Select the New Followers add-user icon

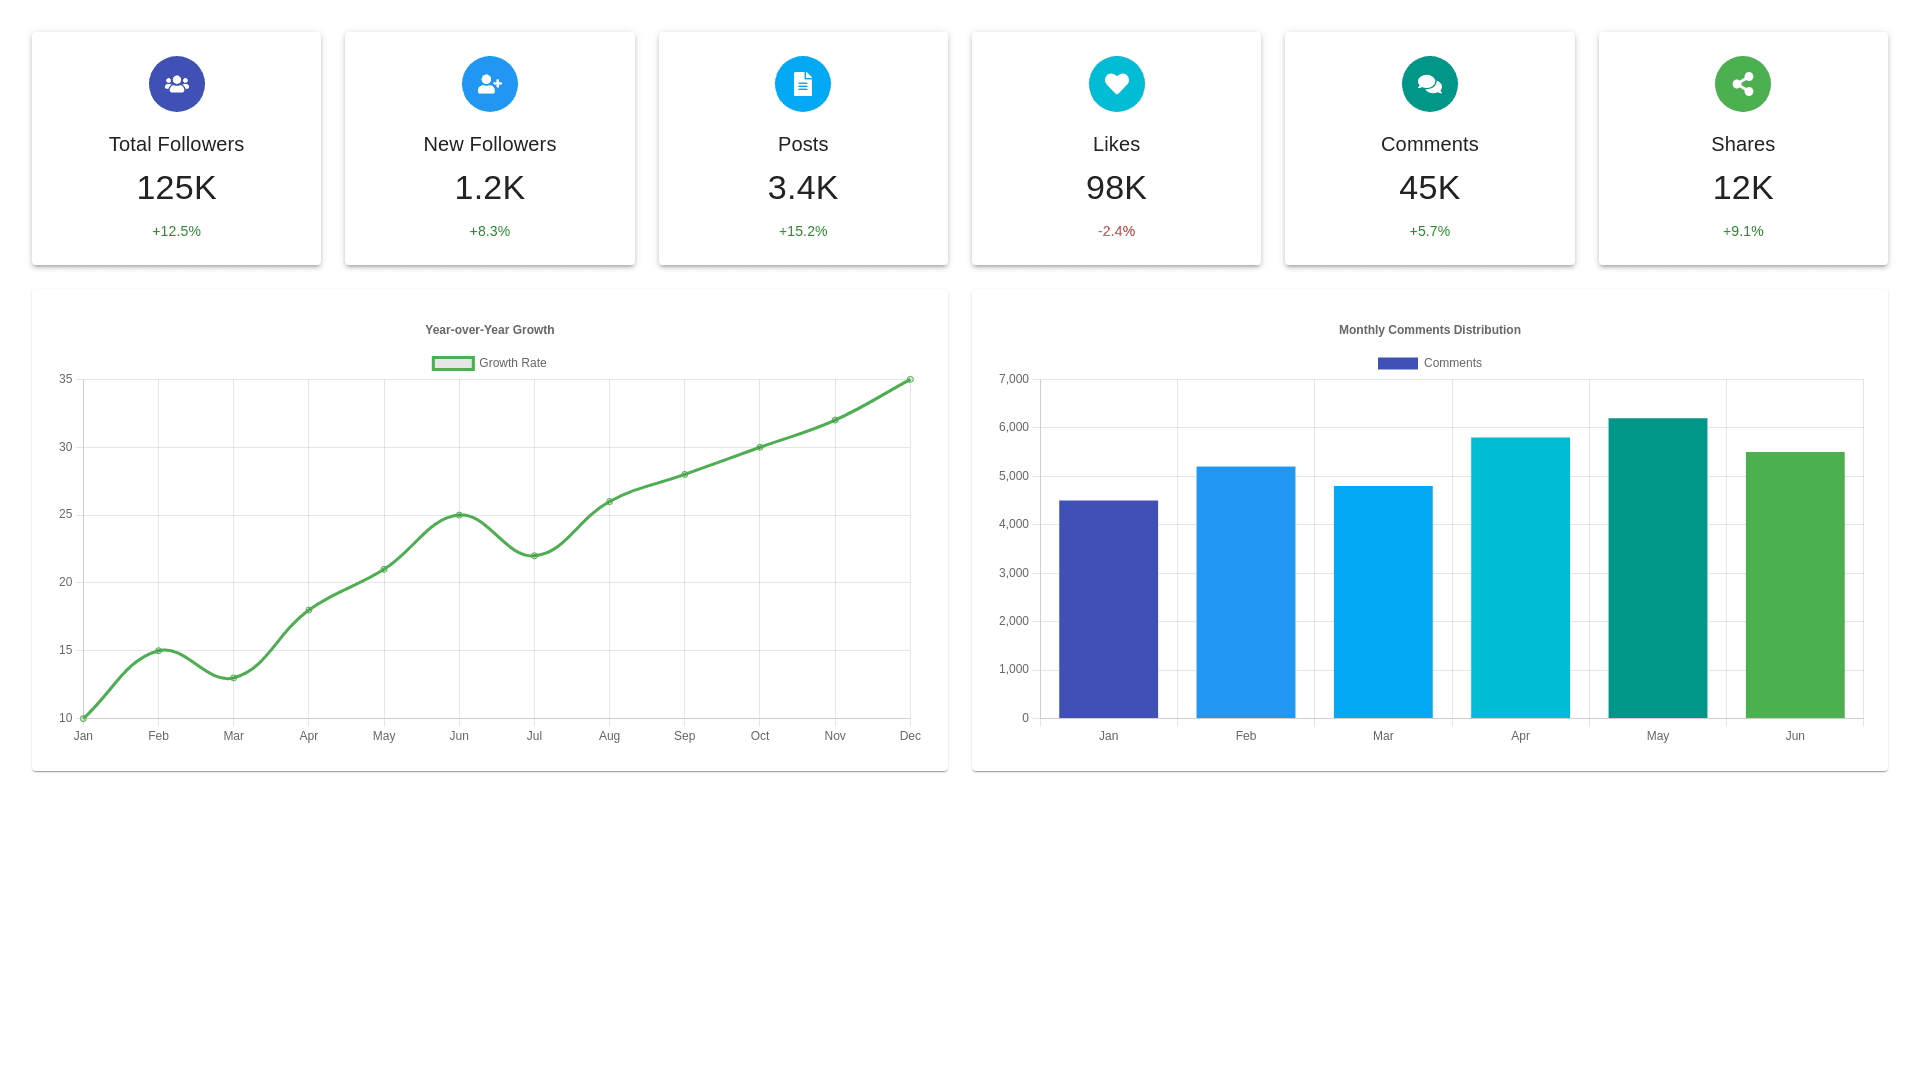point(489,84)
